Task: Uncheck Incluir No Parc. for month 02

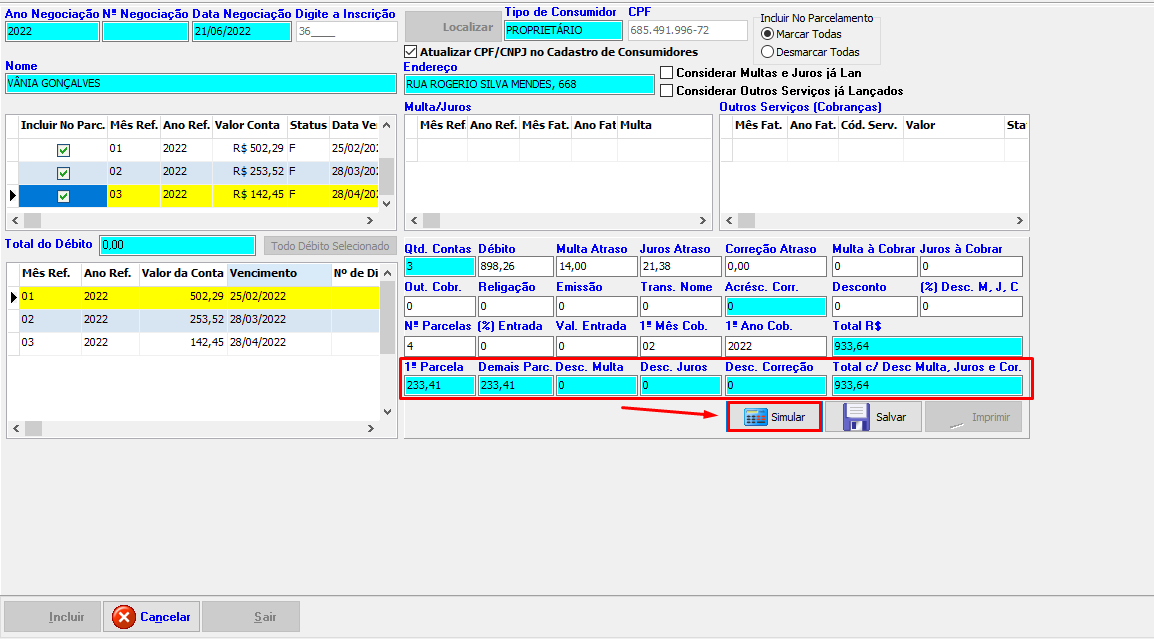Action: [63, 172]
